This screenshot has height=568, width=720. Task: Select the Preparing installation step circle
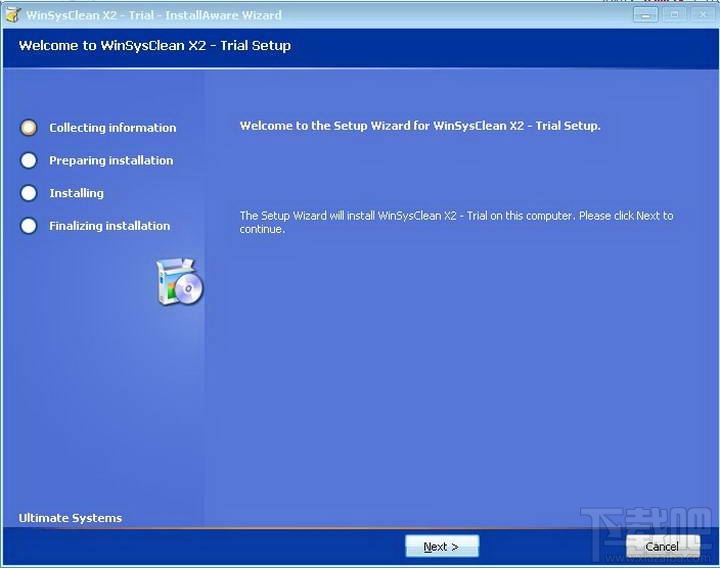28,160
